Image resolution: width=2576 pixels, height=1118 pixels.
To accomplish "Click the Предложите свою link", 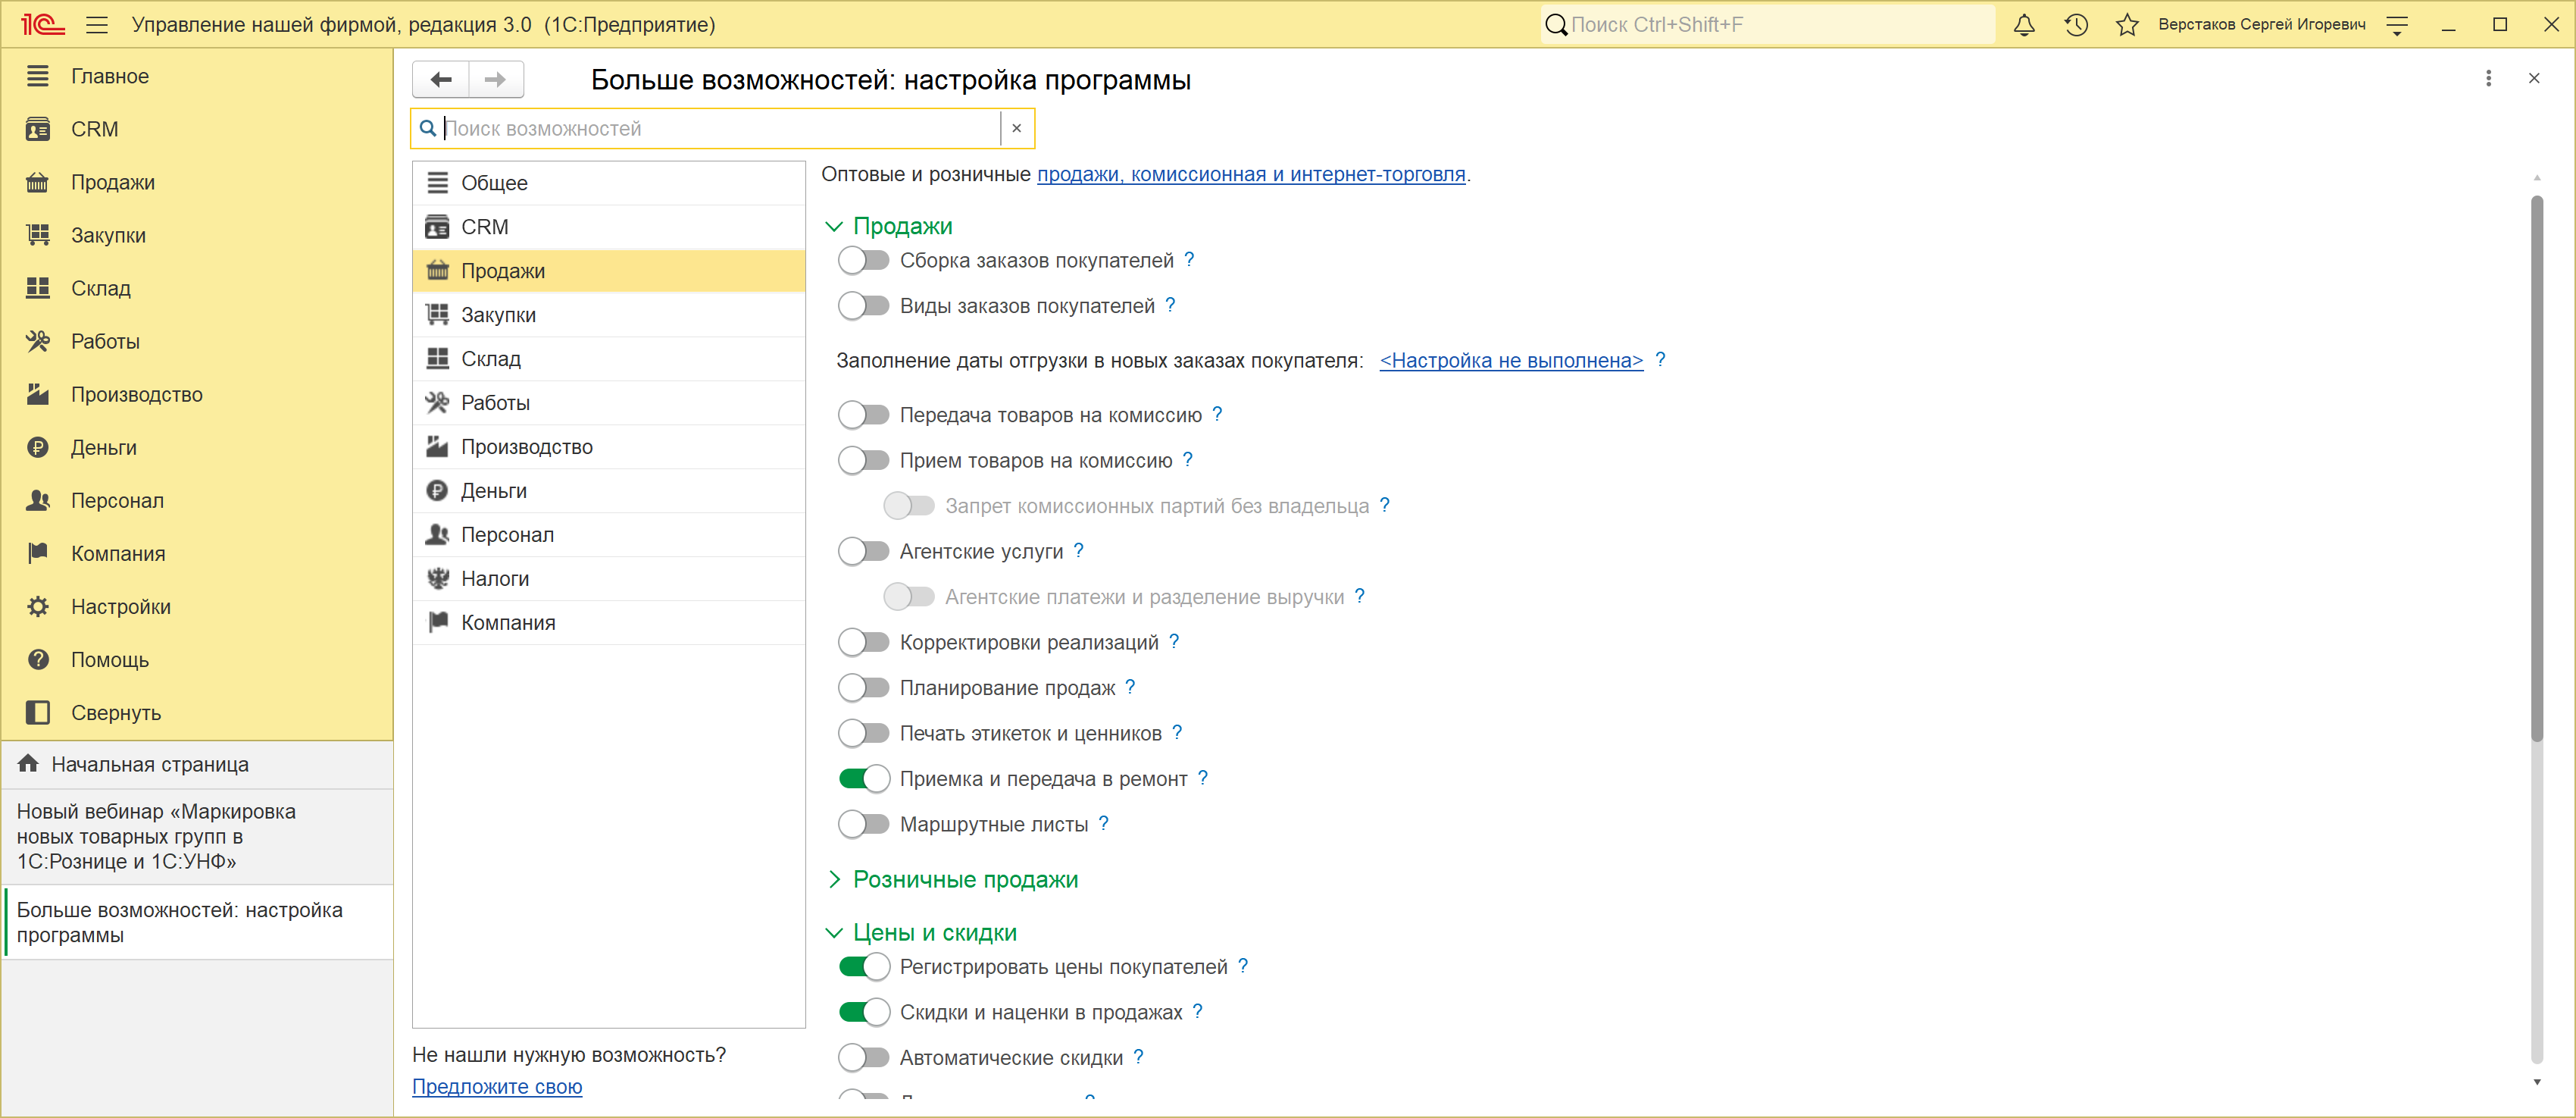I will 497,1086.
